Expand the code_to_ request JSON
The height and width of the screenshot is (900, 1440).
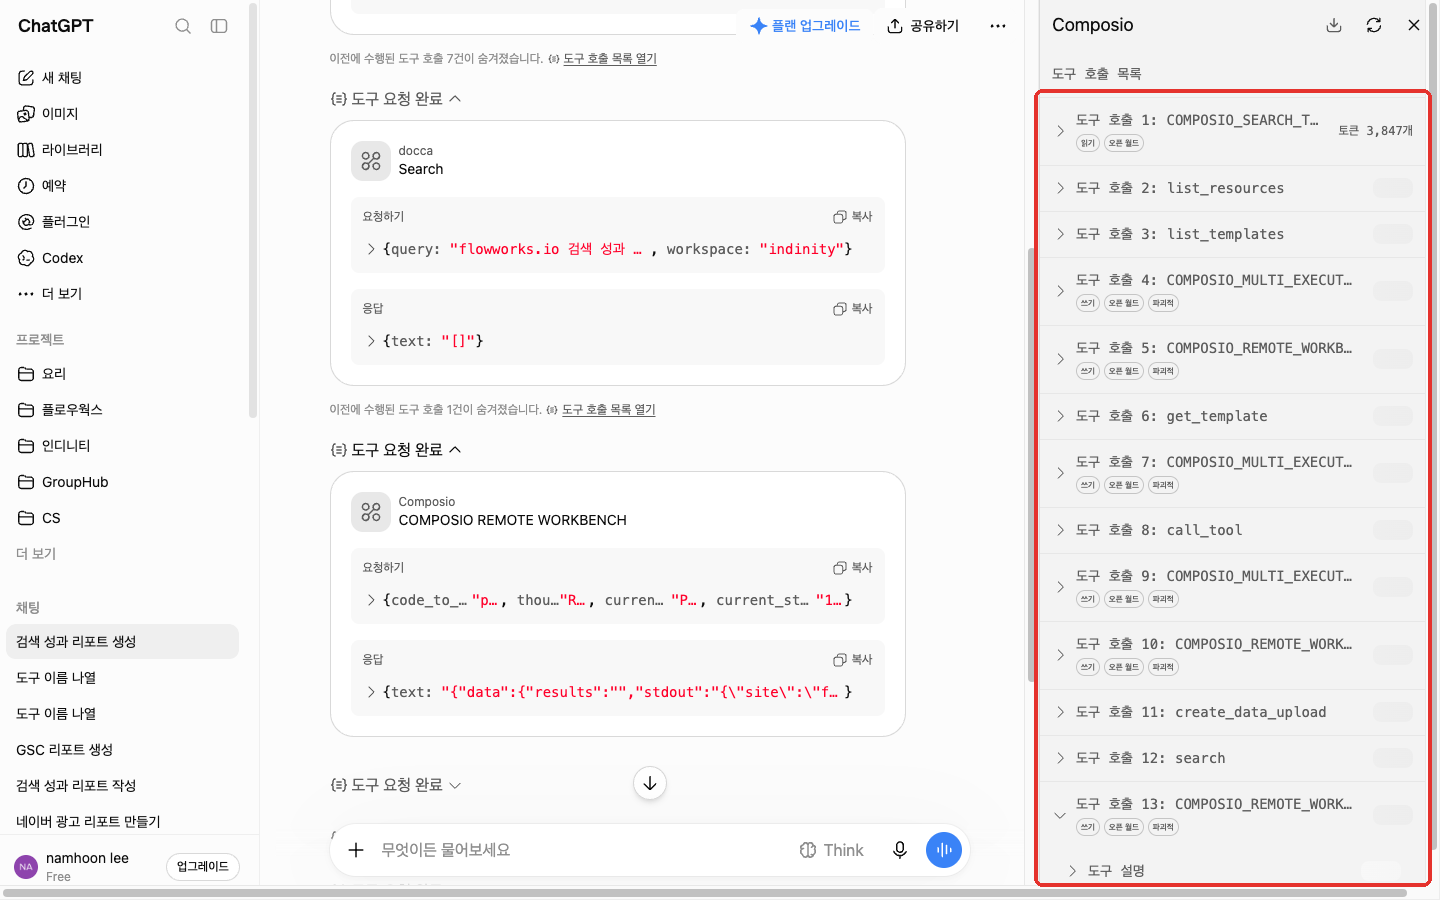[x=371, y=600]
